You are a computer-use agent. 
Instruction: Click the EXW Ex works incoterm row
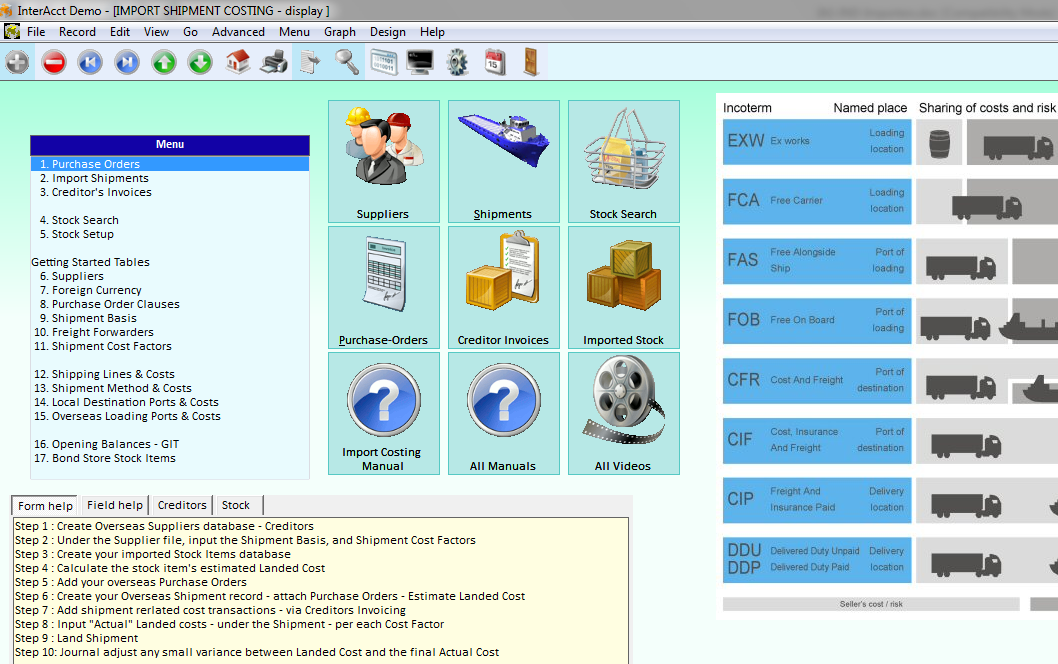pos(816,142)
